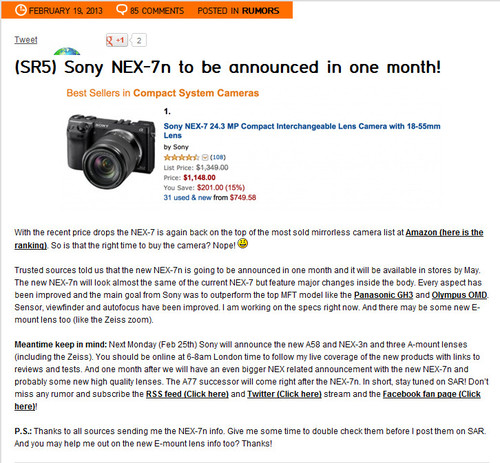Click the (108) reviews count link
Image resolution: width=500 pixels, height=463 pixels.
point(218,157)
